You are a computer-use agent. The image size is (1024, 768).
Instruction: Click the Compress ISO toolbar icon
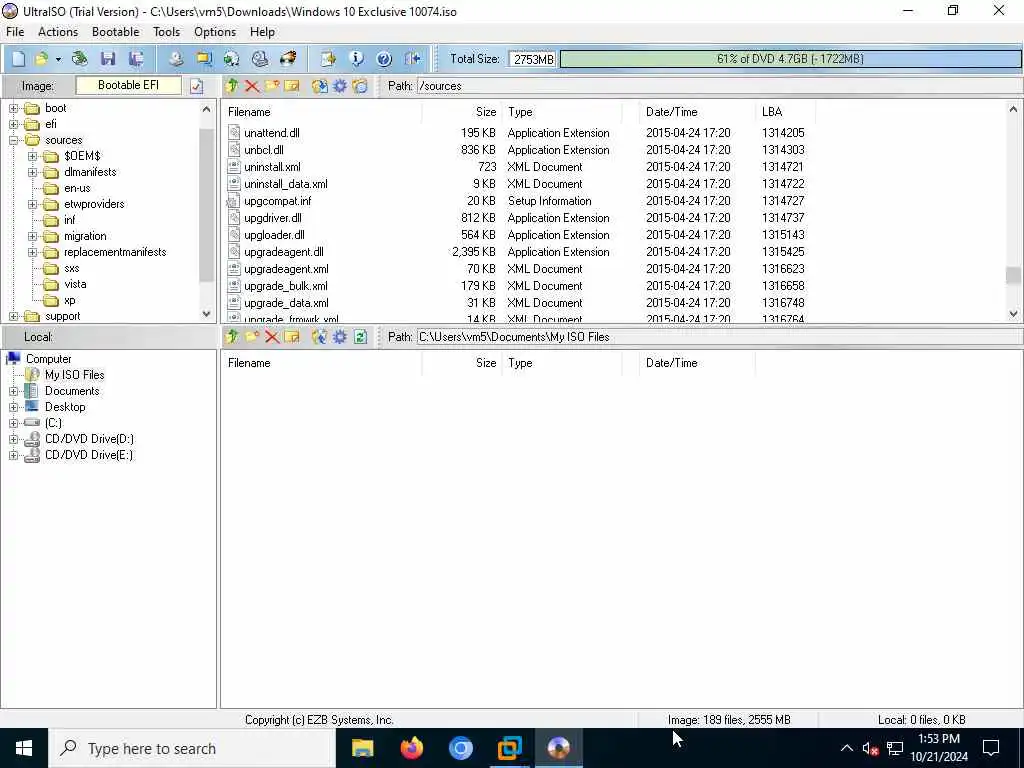tap(204, 59)
